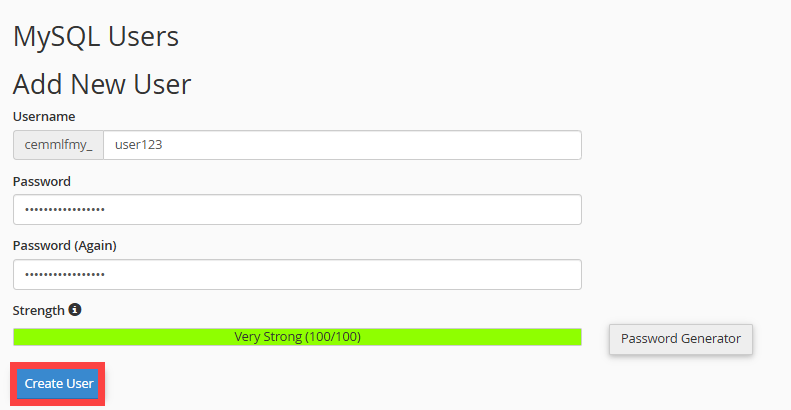Image resolution: width=791 pixels, height=410 pixels.
Task: Focus the Username input field
Action: point(342,145)
